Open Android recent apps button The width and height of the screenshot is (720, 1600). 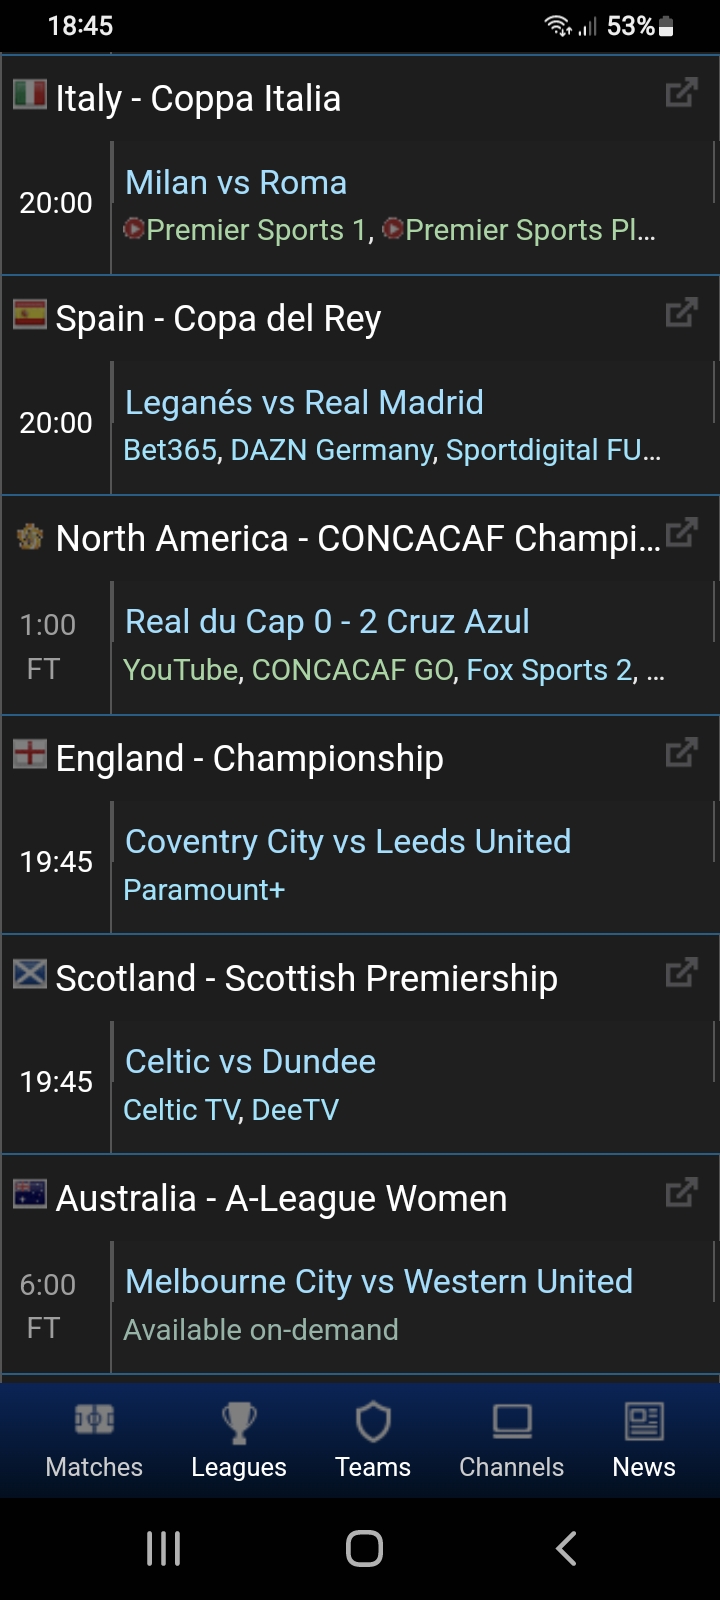coord(163,1548)
